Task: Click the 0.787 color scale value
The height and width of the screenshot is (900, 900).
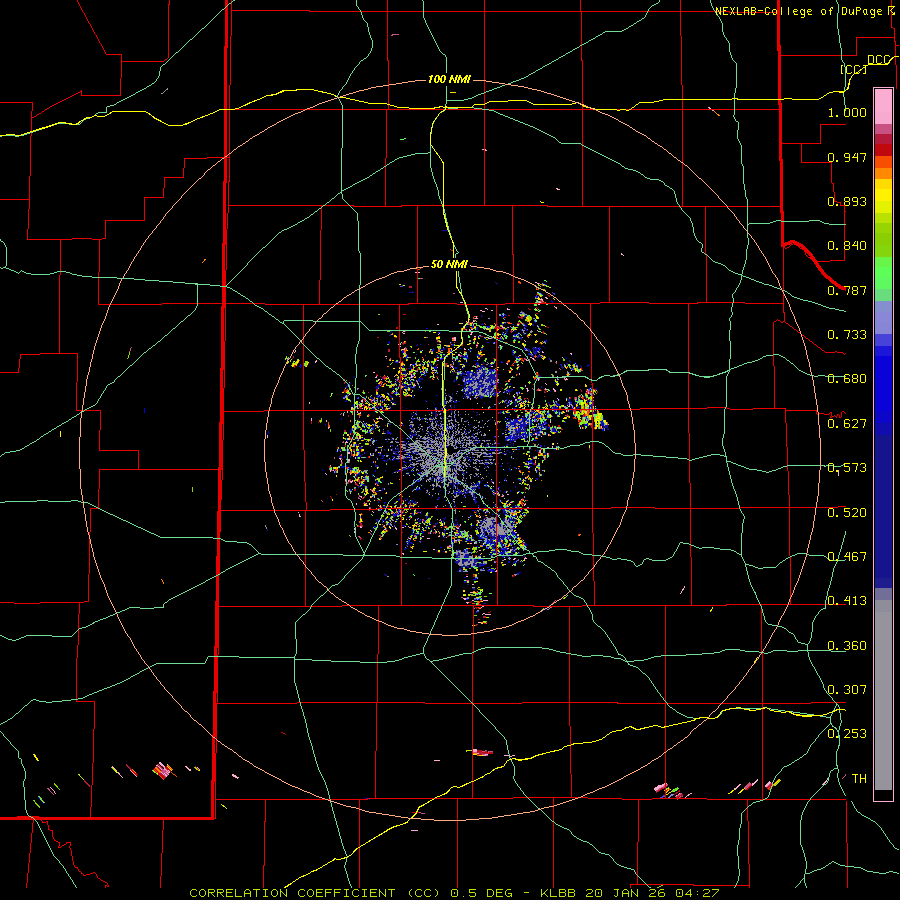Action: (847, 290)
